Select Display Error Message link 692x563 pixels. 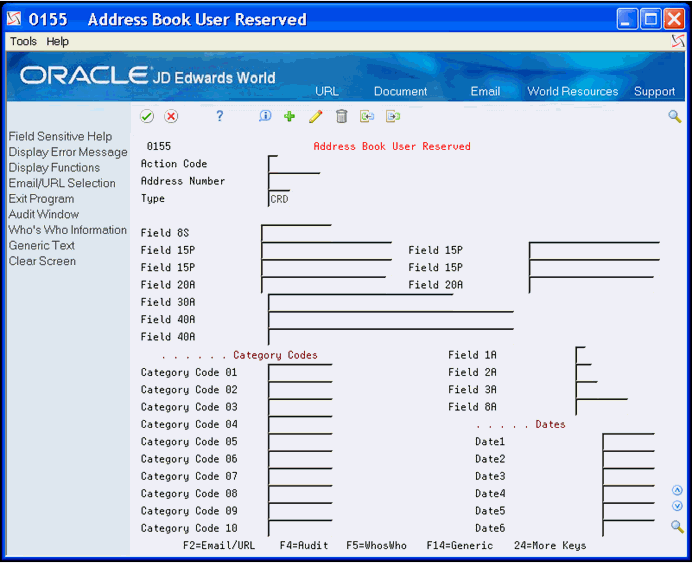click(x=68, y=152)
